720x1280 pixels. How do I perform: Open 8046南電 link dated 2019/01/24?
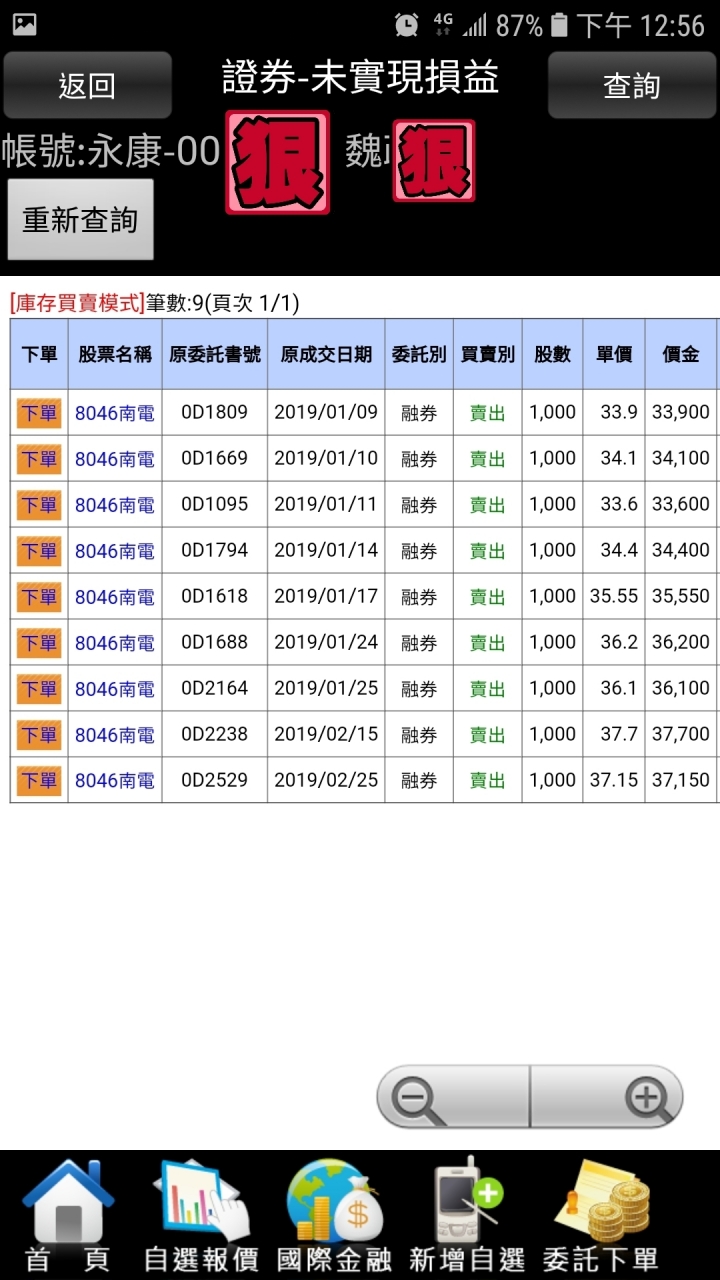[x=115, y=643]
